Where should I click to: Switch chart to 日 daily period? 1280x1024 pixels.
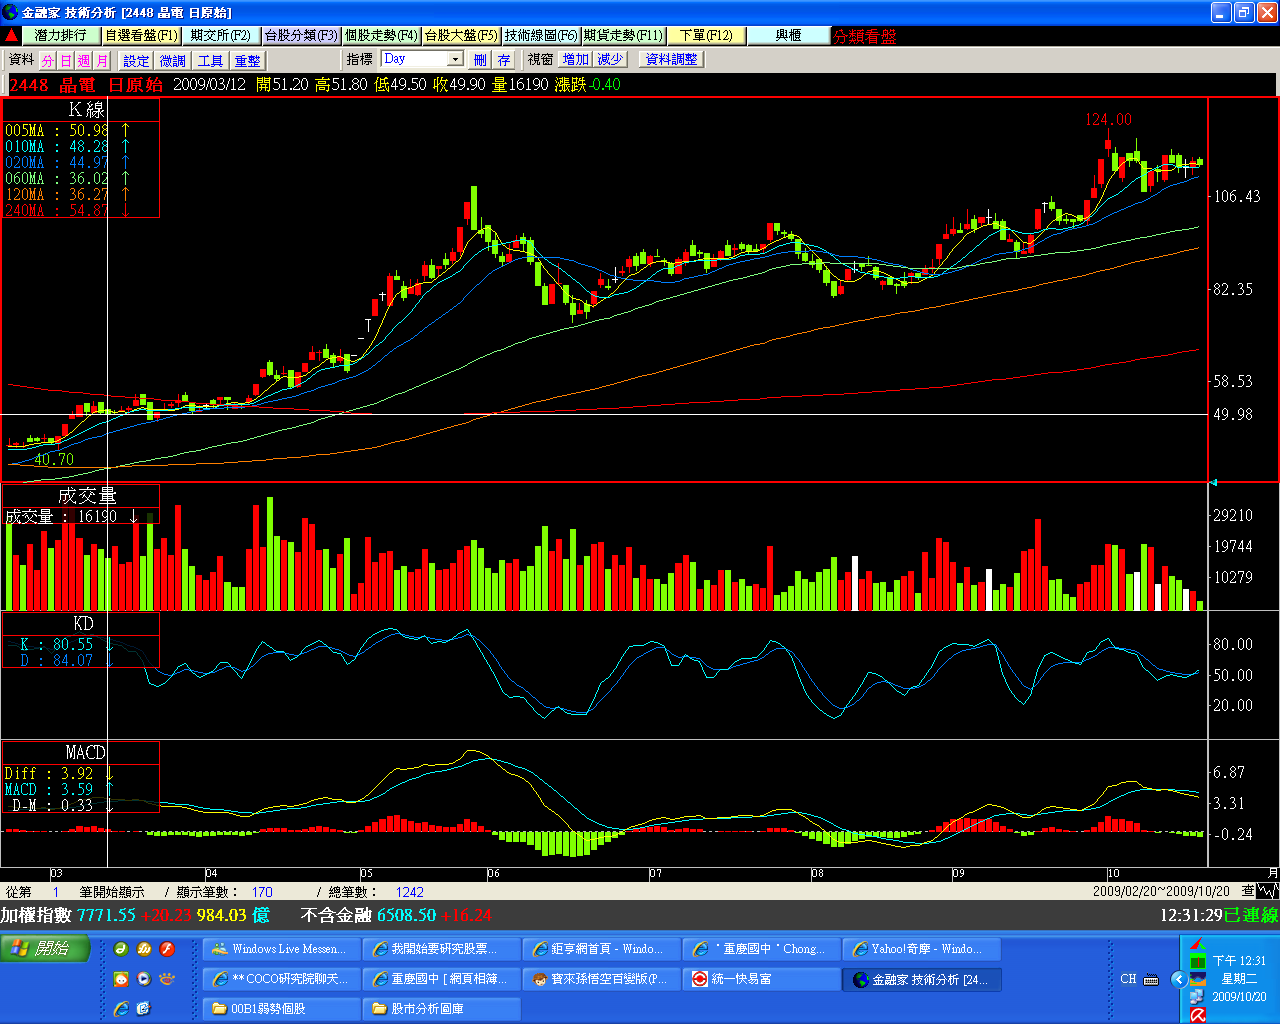(x=66, y=60)
